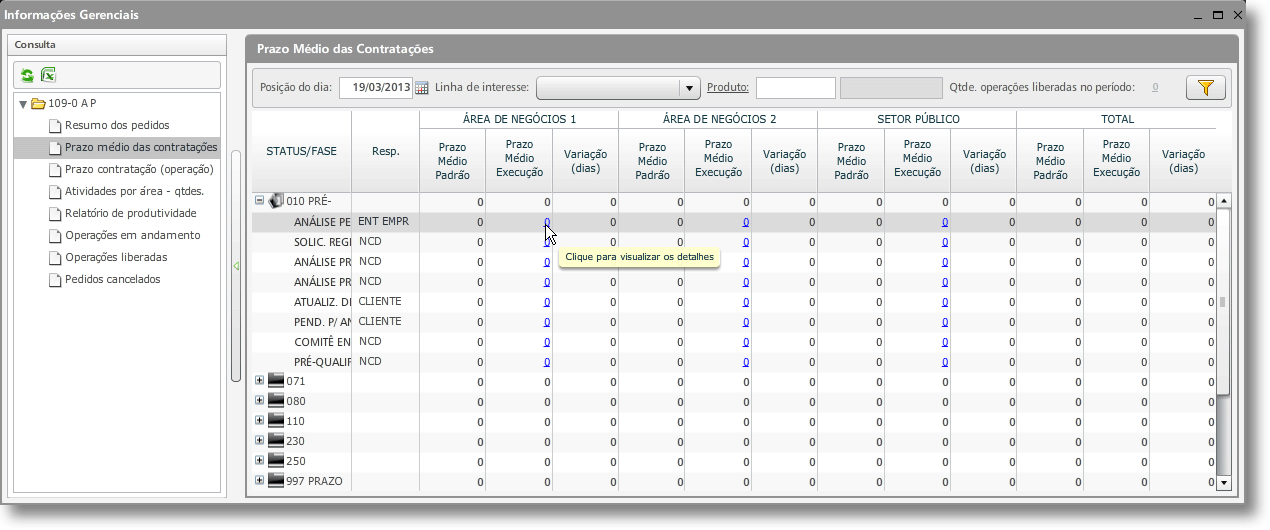Open Pedidos cancelados
1270x530 pixels.
pos(113,279)
